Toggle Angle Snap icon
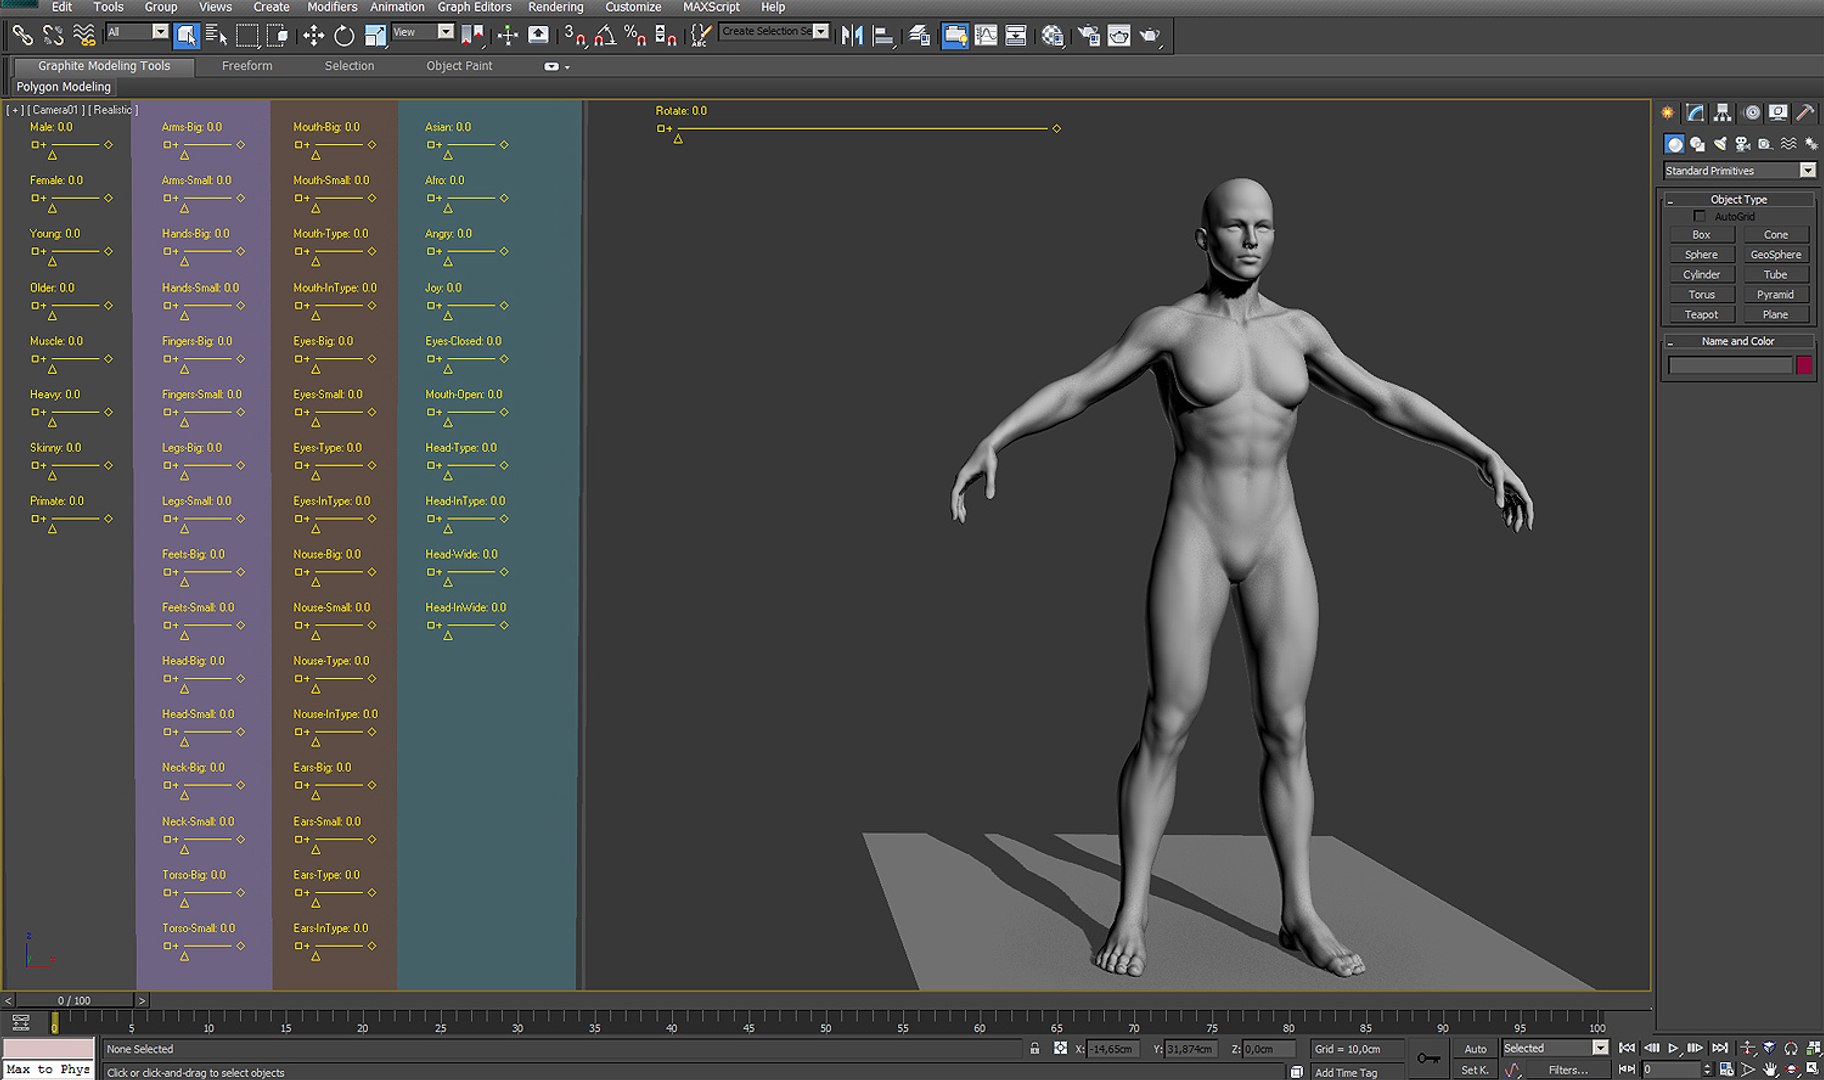This screenshot has height=1080, width=1824. 605,36
